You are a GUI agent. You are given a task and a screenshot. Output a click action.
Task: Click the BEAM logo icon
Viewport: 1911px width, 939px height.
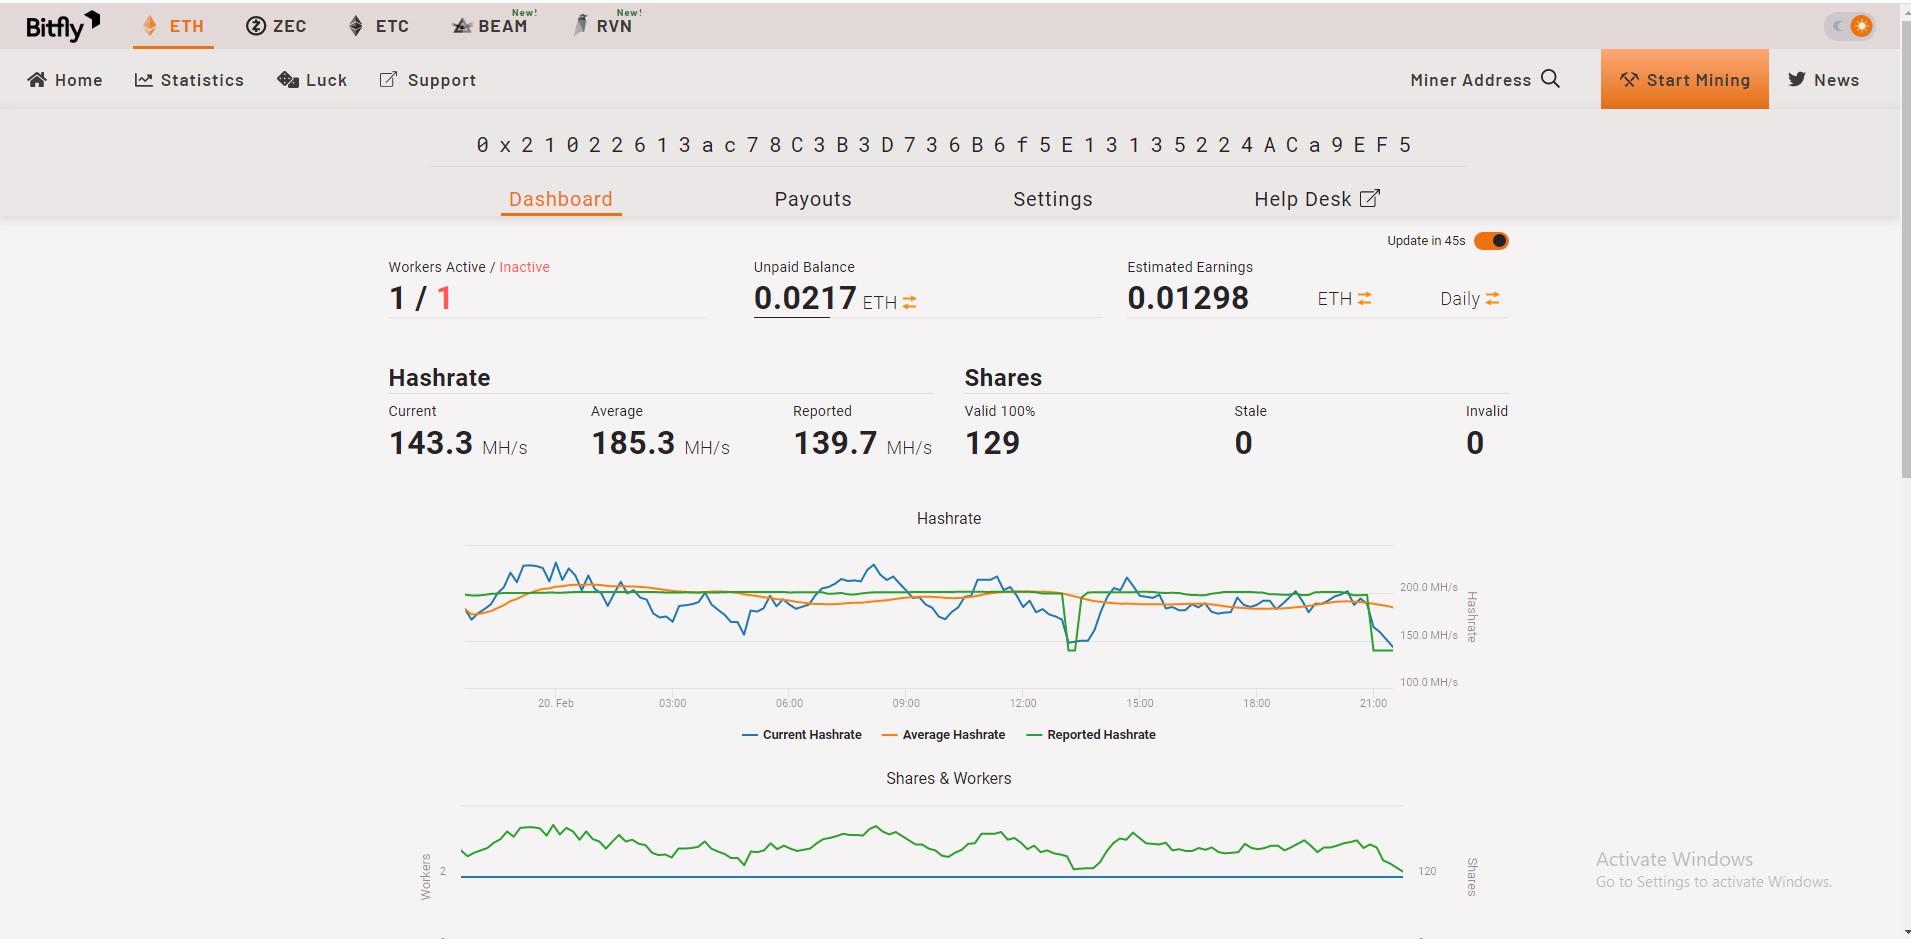click(x=461, y=26)
